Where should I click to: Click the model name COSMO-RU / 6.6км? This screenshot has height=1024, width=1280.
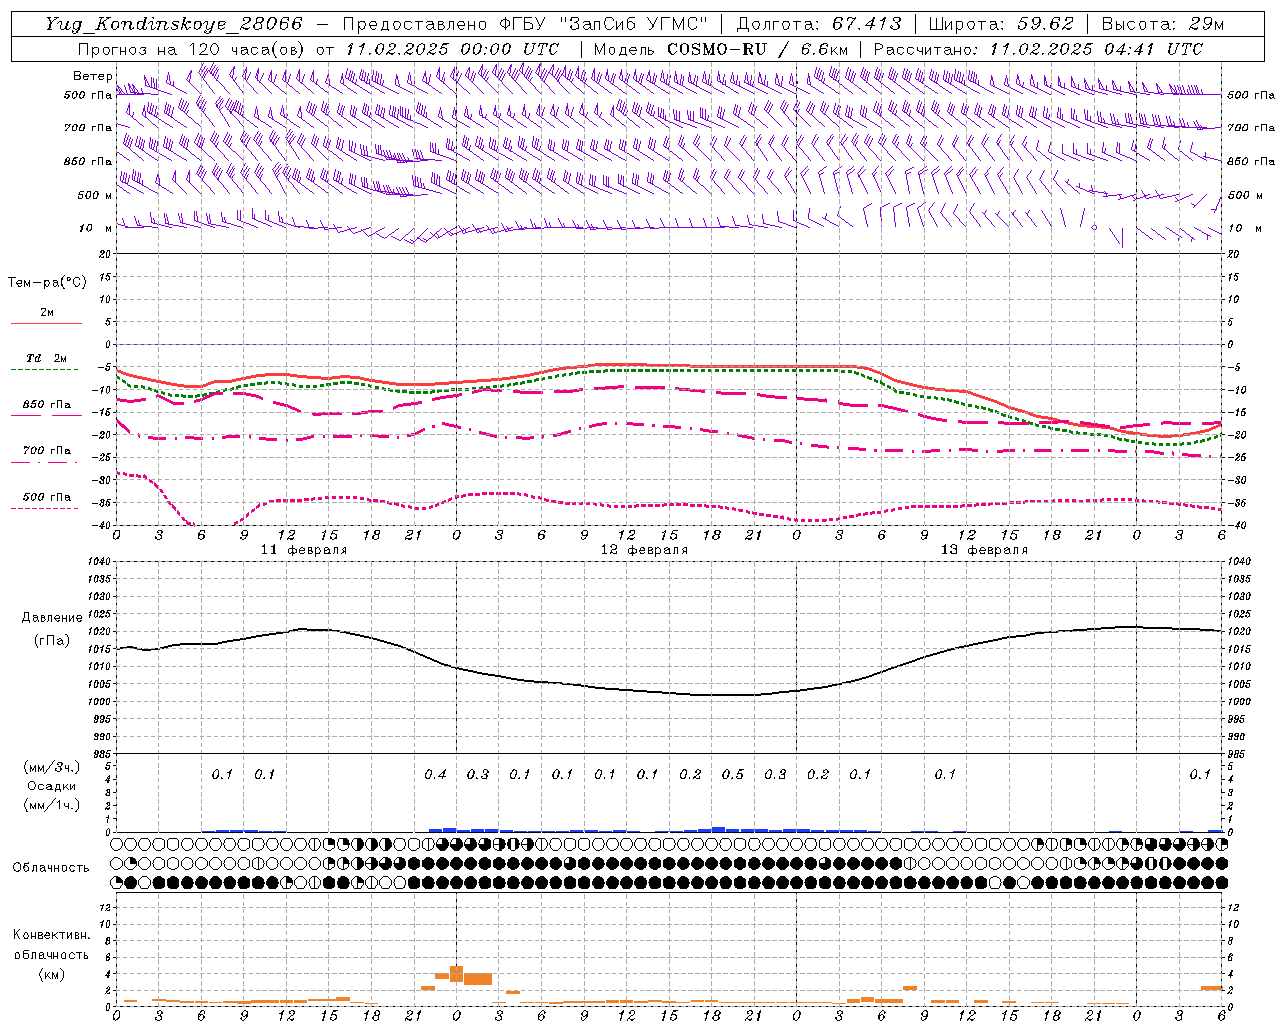click(757, 49)
